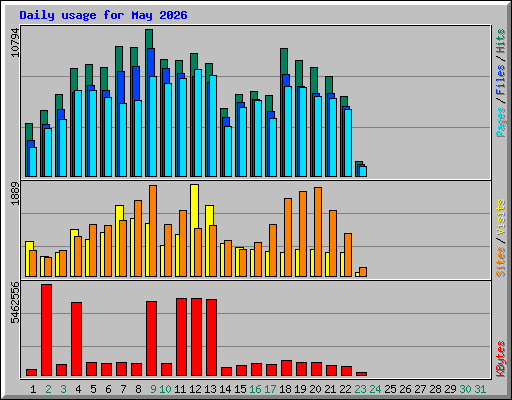Viewport: 512px width, 400px height.
Task: Click green day label 30
Action: pos(465,389)
